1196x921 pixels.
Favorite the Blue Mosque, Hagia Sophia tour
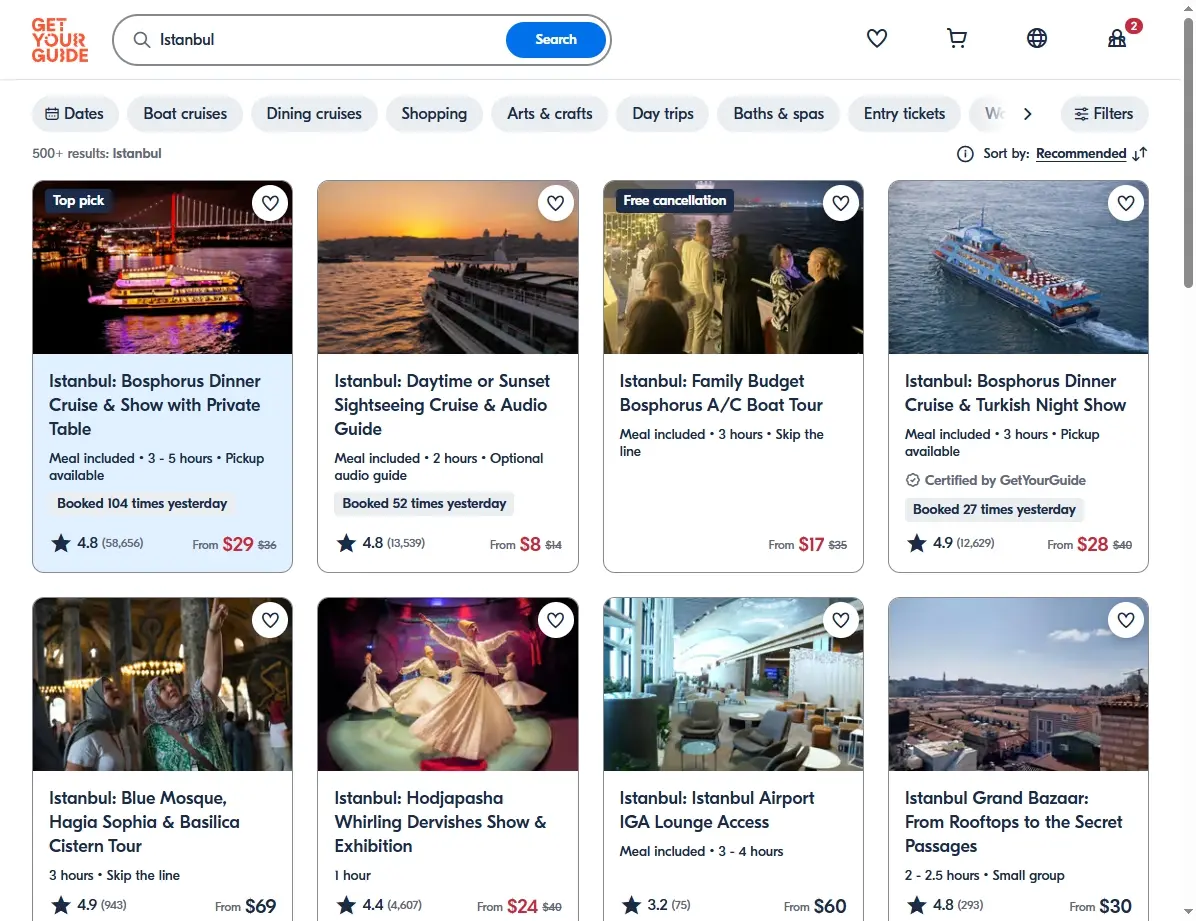point(270,620)
